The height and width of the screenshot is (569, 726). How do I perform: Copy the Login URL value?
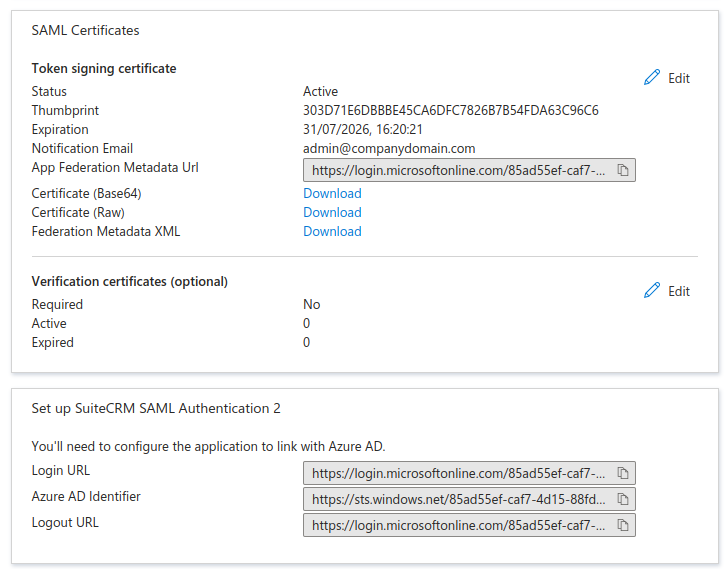(x=623, y=473)
